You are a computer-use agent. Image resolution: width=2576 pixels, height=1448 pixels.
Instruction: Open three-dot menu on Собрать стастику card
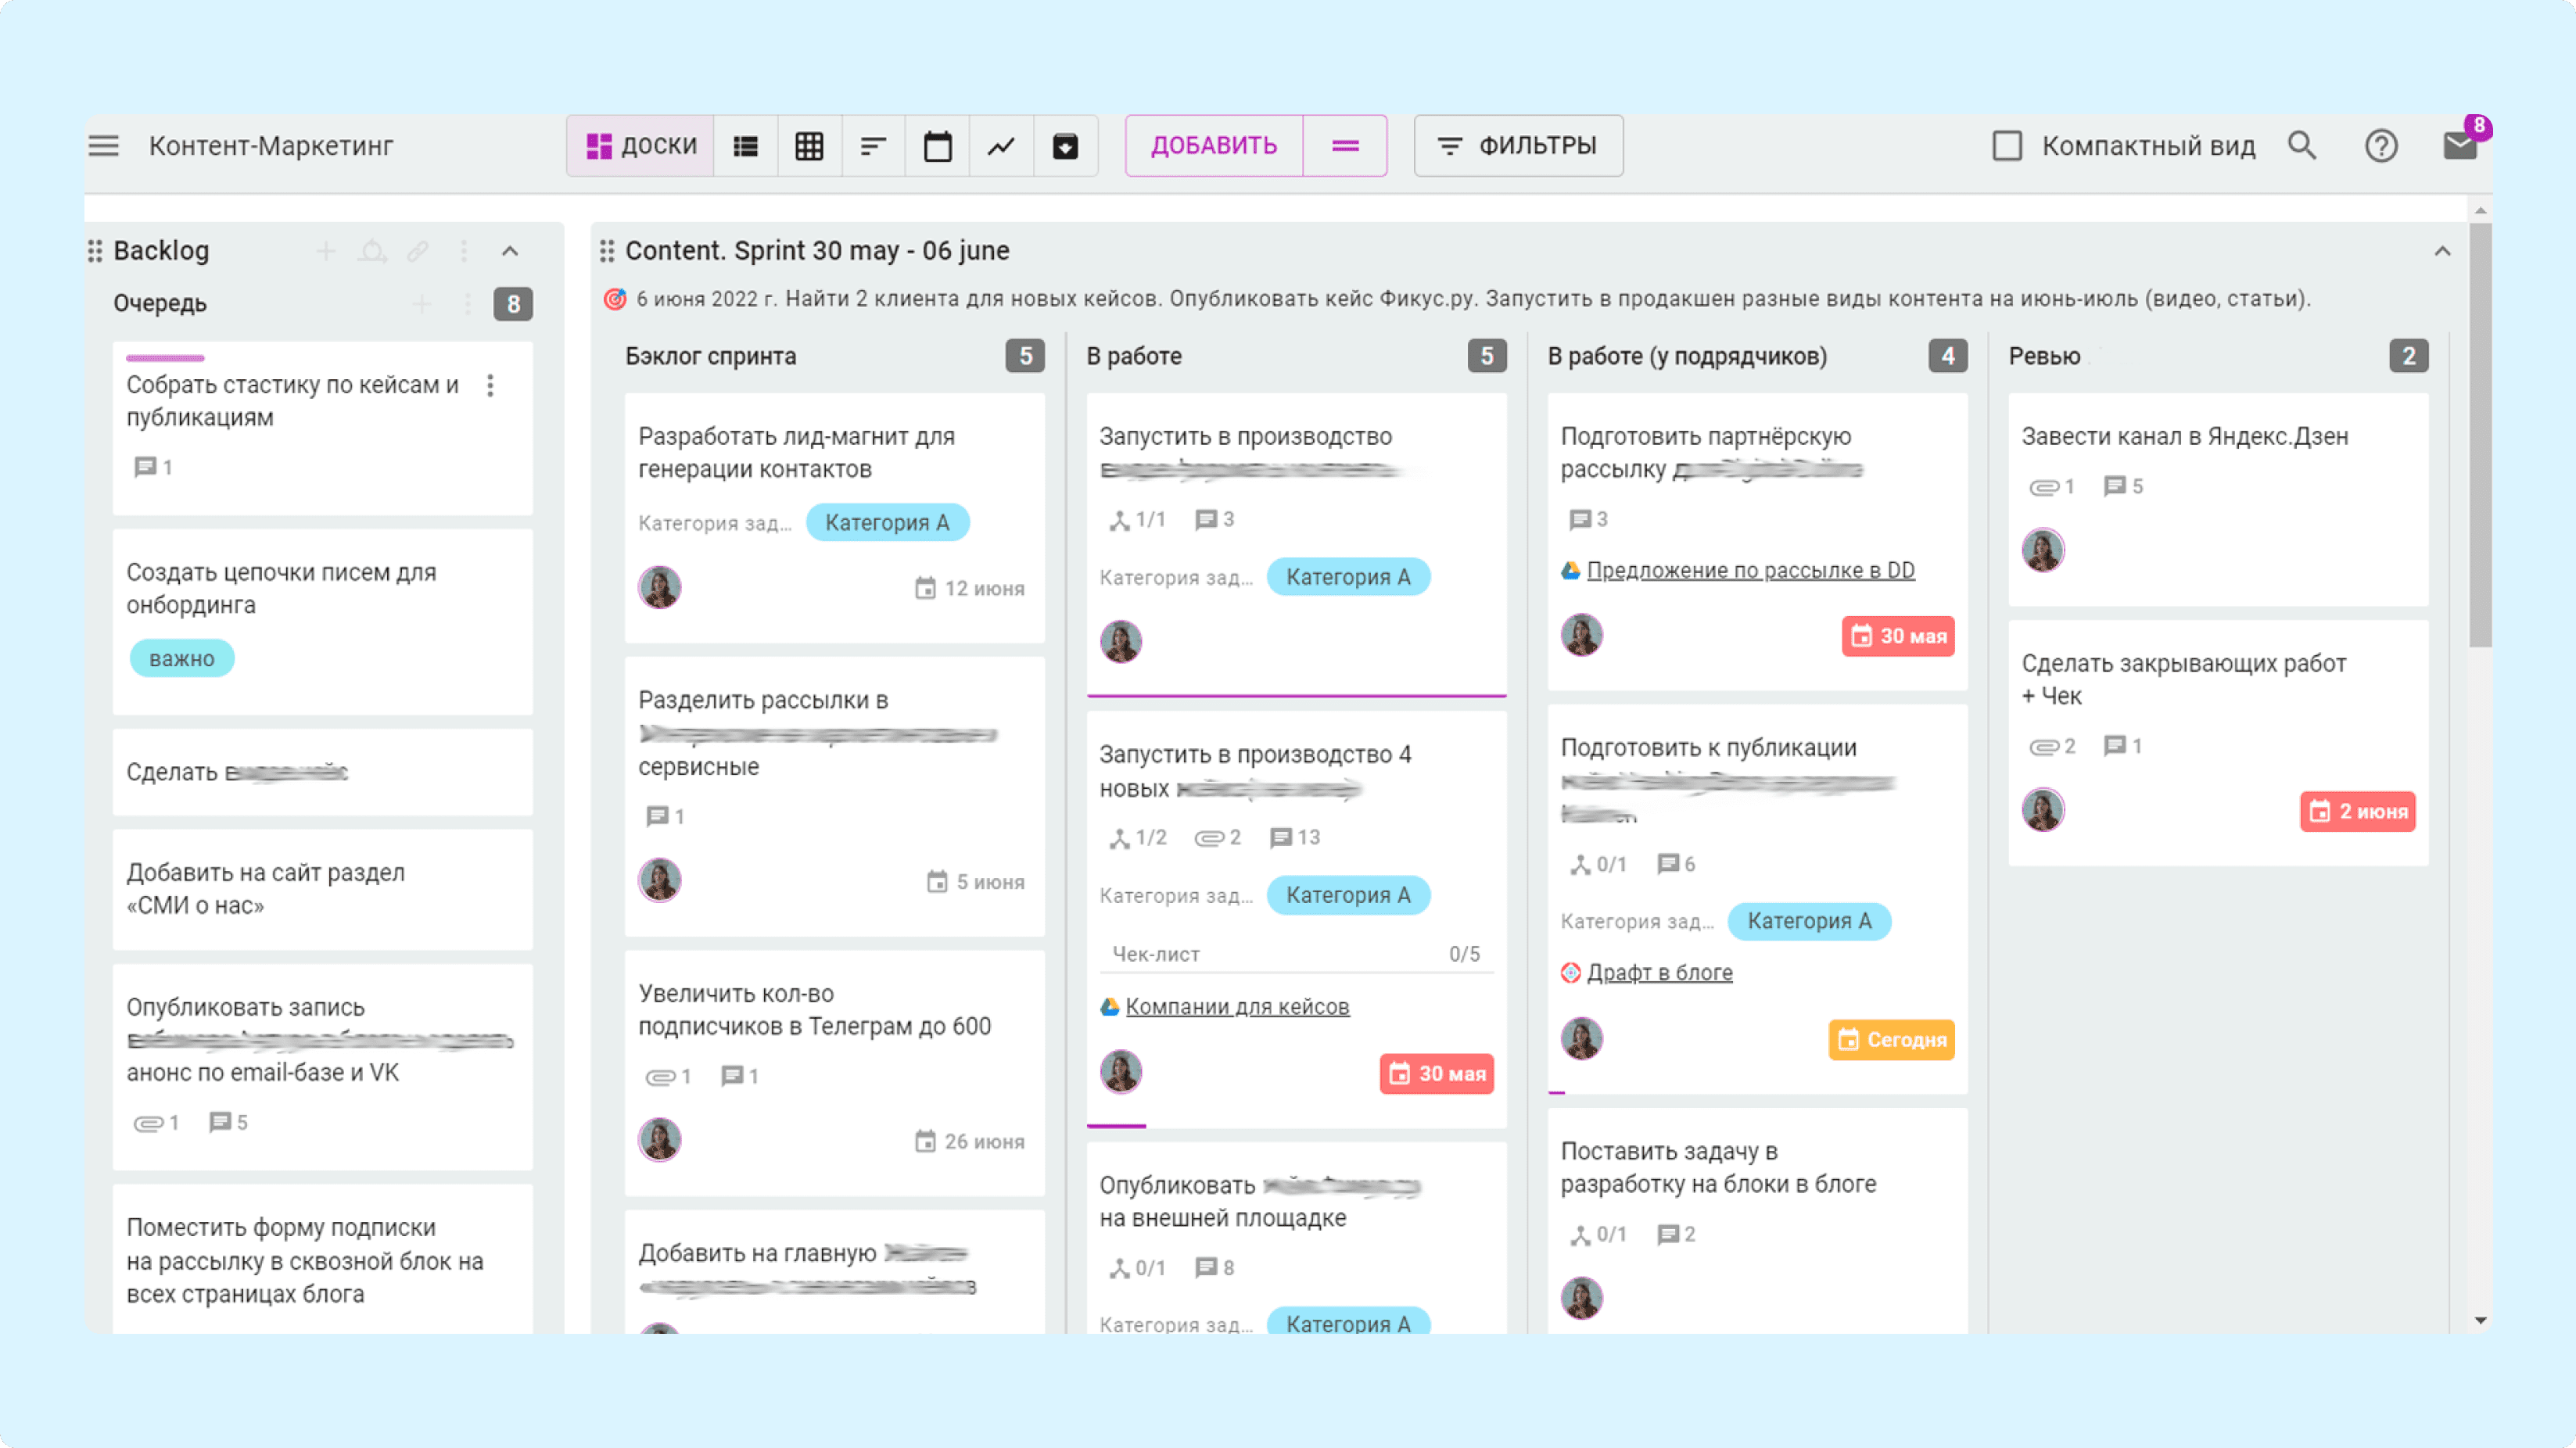[490, 386]
